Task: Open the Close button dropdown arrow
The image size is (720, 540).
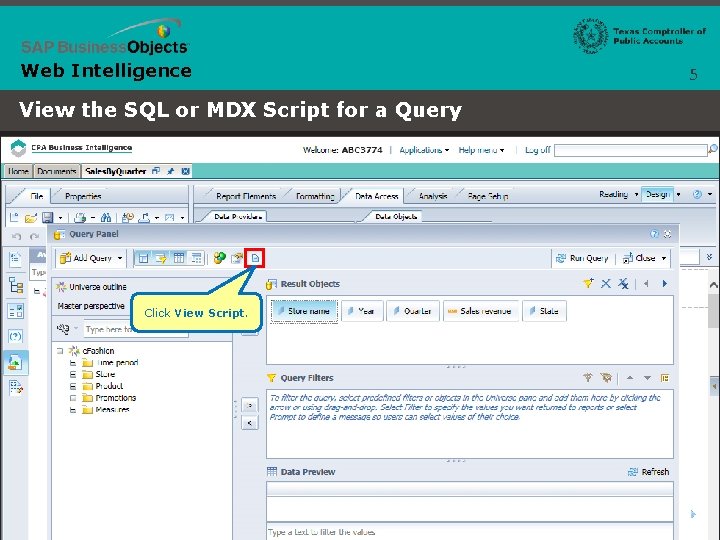Action: pyautogui.click(x=664, y=258)
